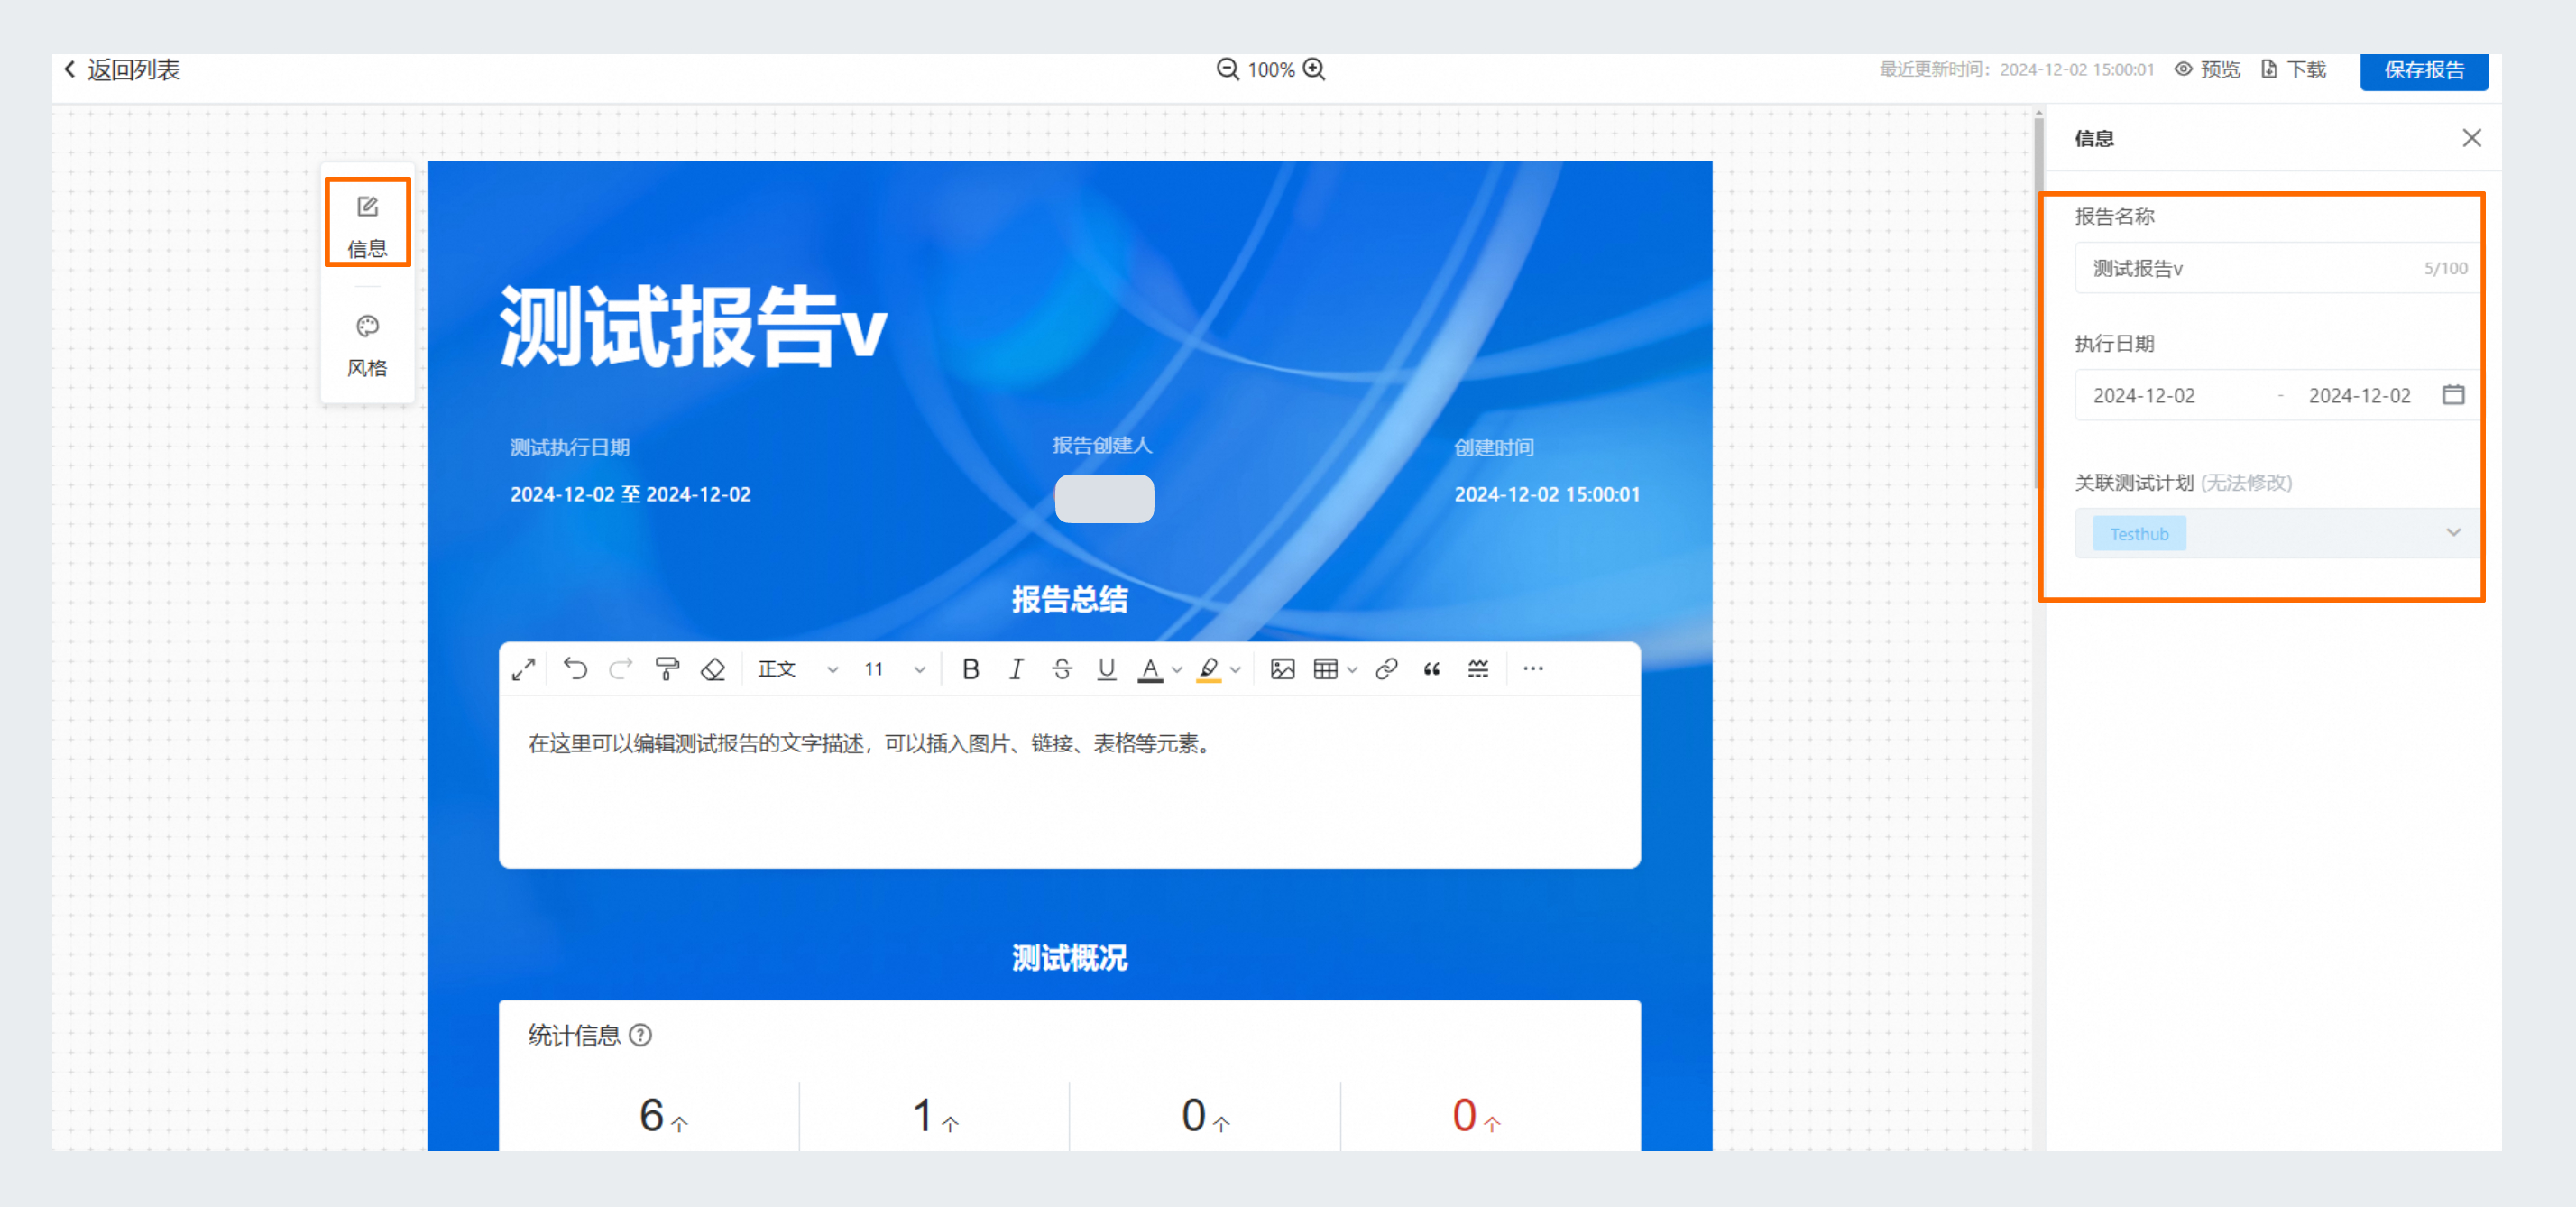
Task: Toggle underline formatting
Action: pos(1106,669)
